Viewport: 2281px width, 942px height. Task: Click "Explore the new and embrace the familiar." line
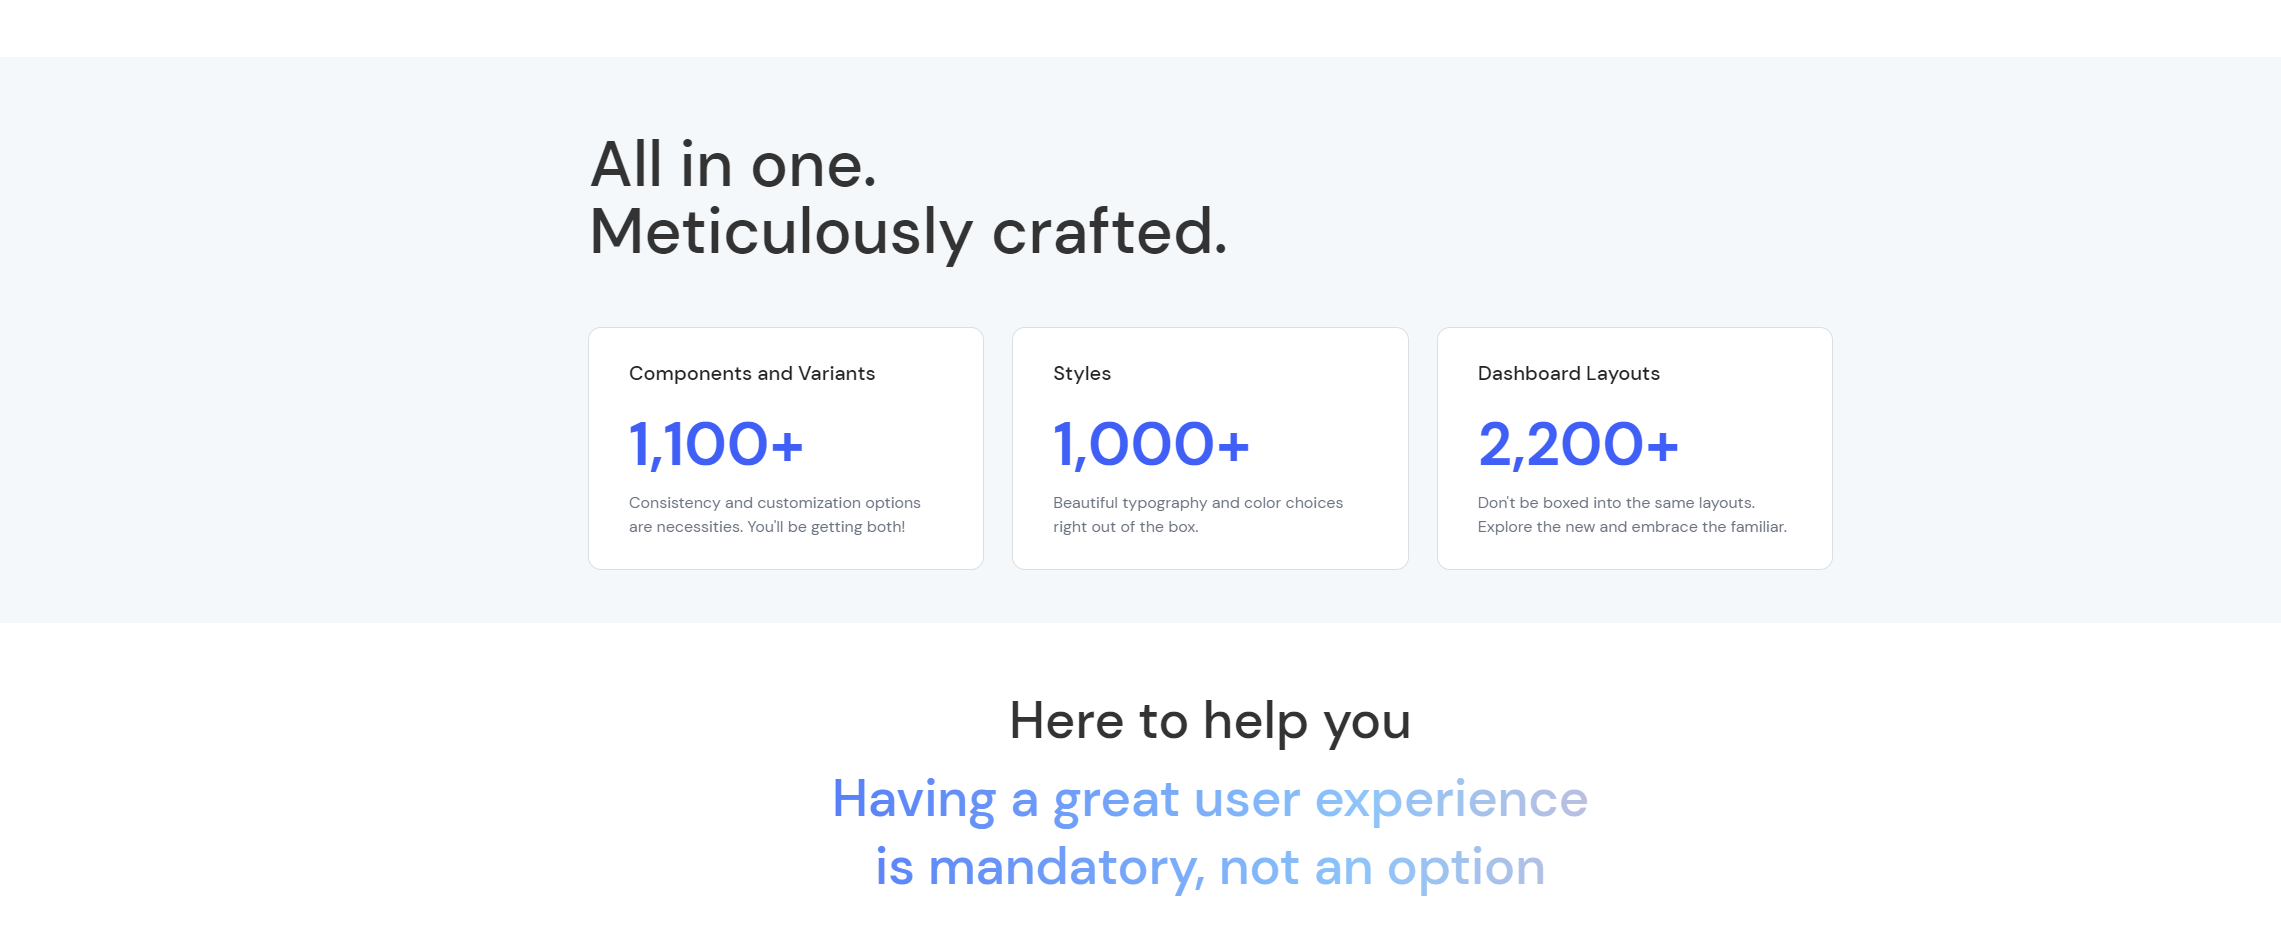[x=1631, y=527]
